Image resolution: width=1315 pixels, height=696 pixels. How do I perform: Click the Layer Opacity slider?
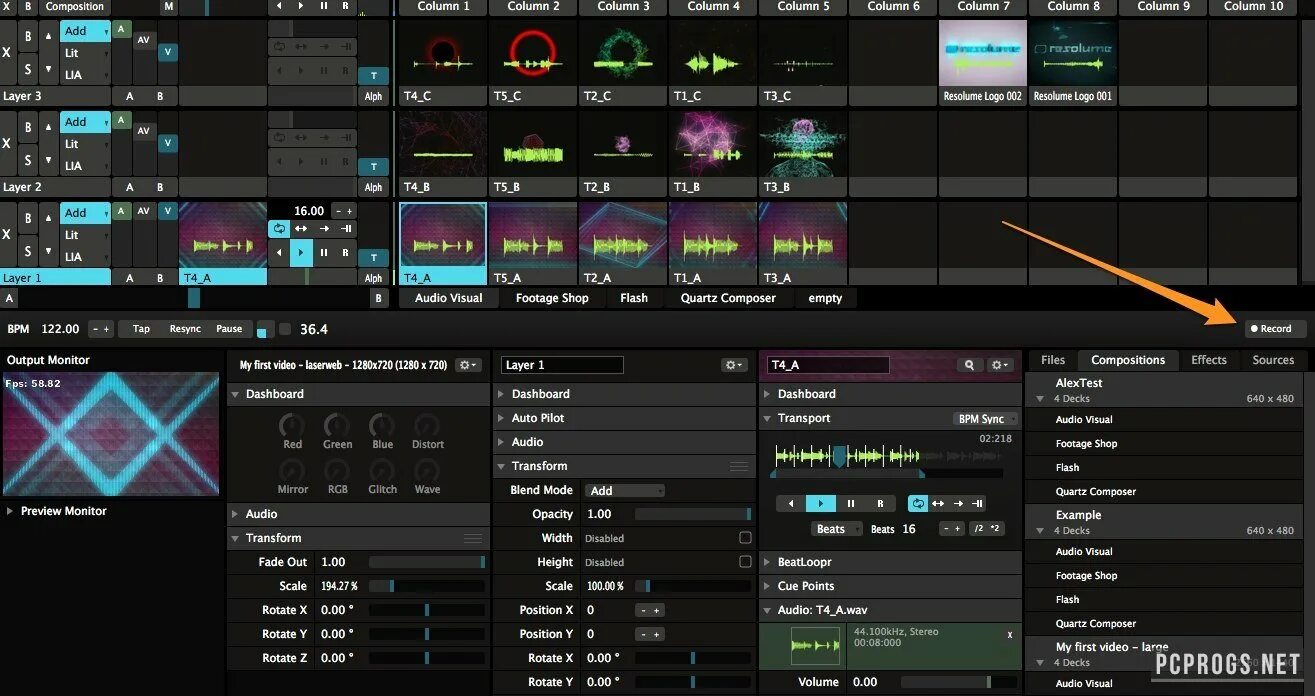pyautogui.click(x=693, y=514)
